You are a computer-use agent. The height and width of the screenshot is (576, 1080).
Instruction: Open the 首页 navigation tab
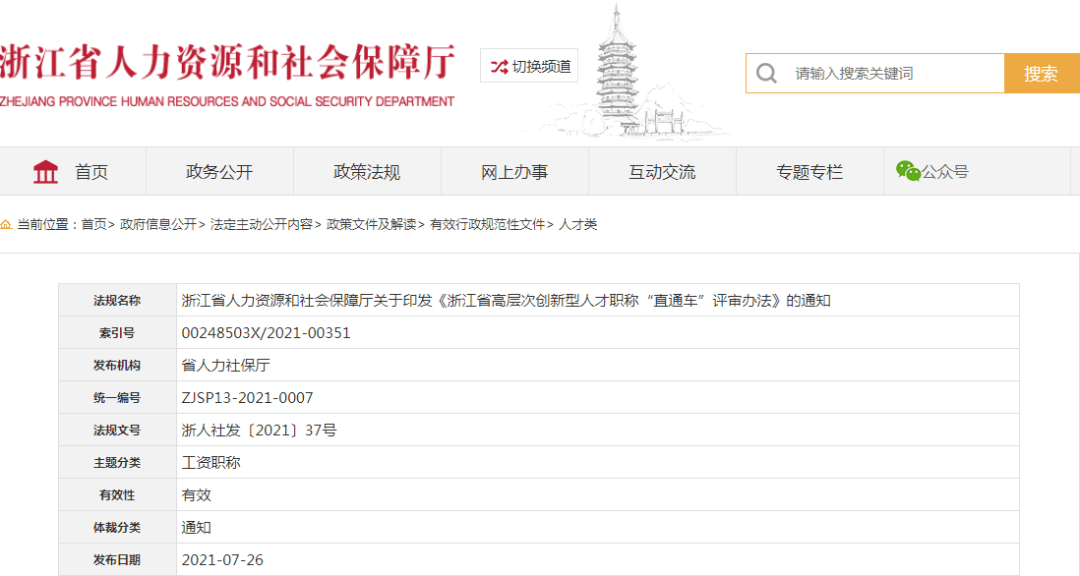(72, 172)
